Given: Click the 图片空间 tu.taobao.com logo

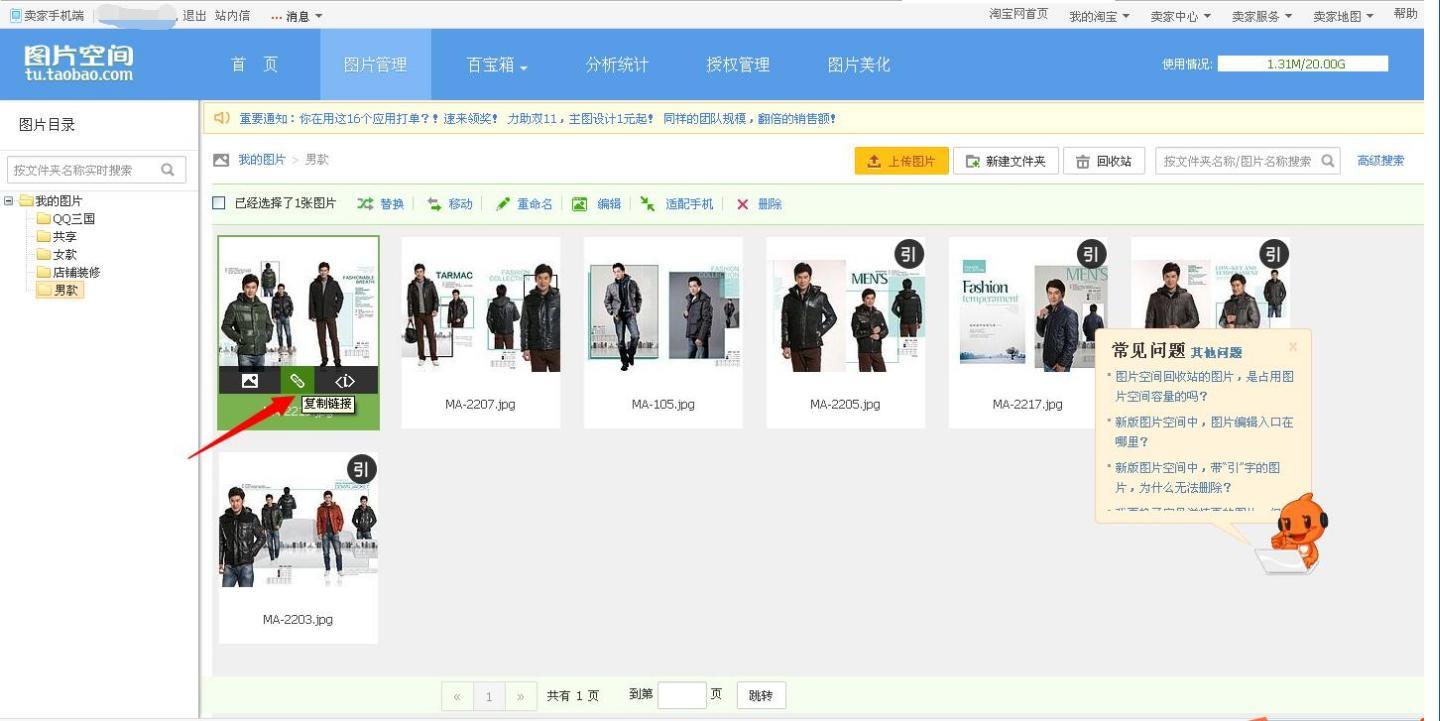Looking at the screenshot, I should [78, 63].
